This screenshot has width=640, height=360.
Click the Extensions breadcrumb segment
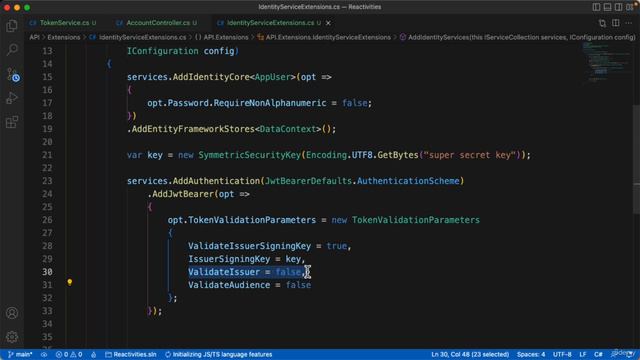coord(64,37)
